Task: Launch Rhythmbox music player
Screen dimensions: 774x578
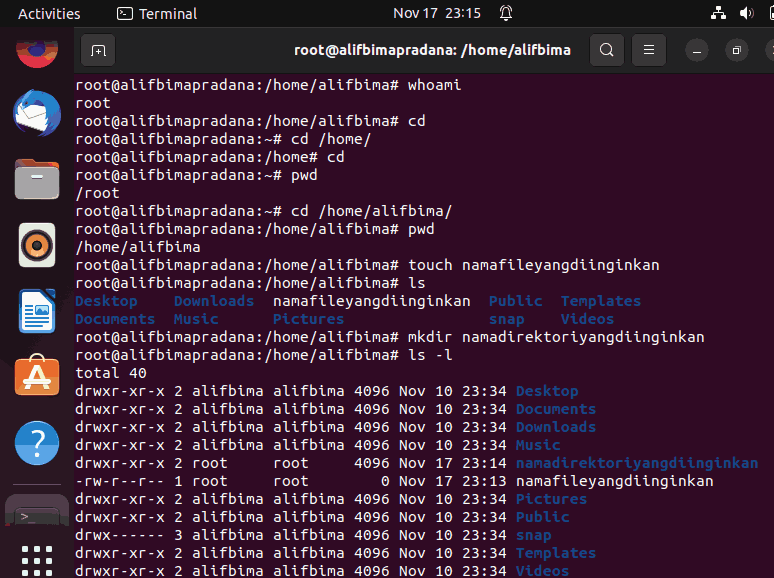Action: [37, 245]
